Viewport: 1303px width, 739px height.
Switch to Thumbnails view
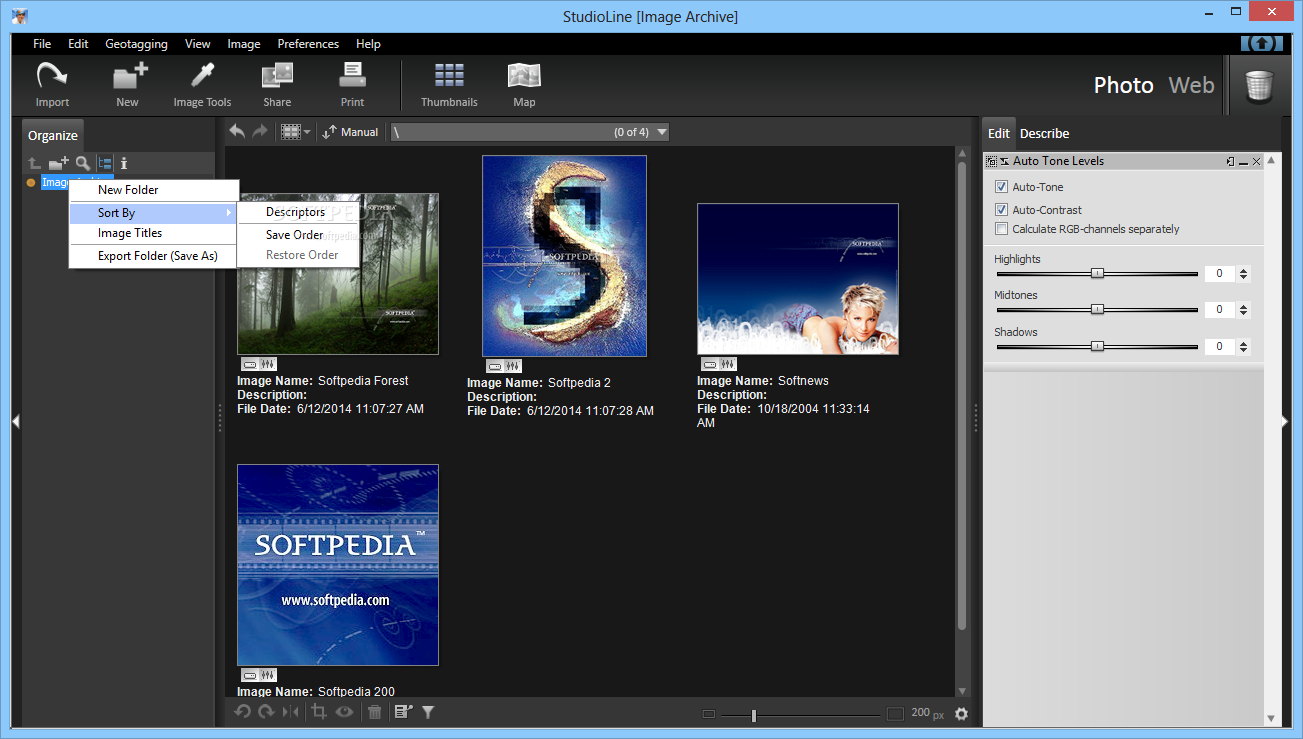449,84
